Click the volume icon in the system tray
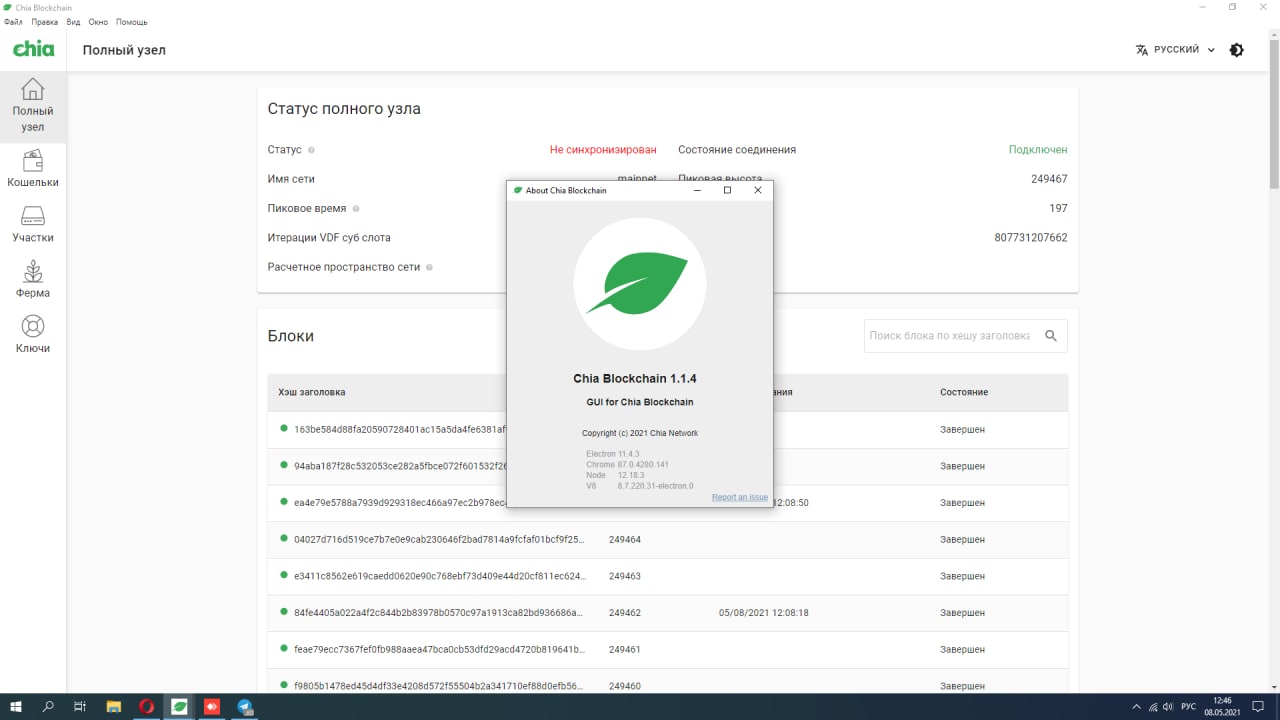 click(x=1167, y=707)
